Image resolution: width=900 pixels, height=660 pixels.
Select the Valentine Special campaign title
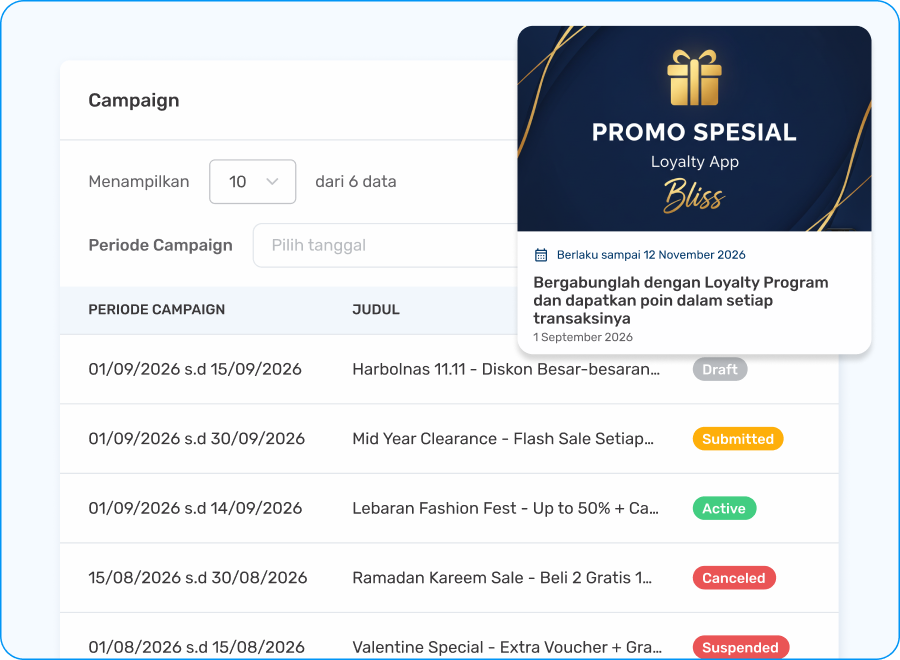tap(507, 647)
